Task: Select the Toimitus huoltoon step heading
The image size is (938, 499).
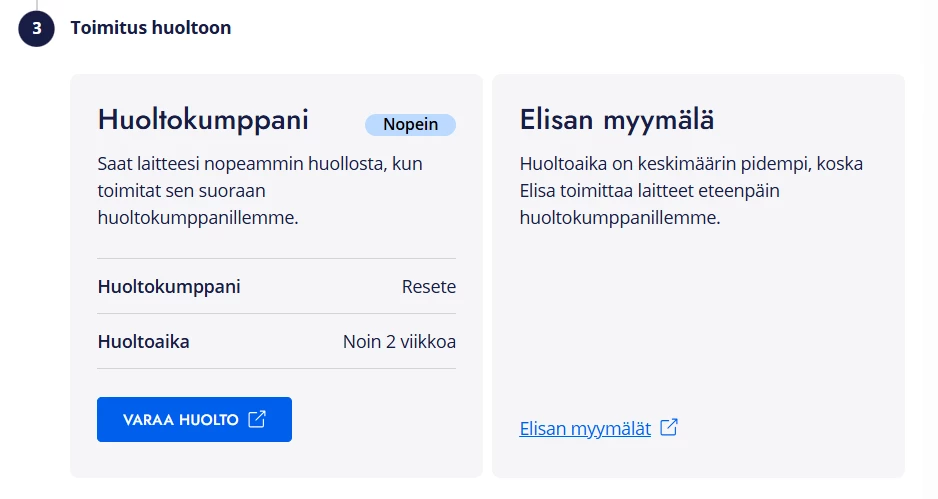Action: tap(151, 28)
